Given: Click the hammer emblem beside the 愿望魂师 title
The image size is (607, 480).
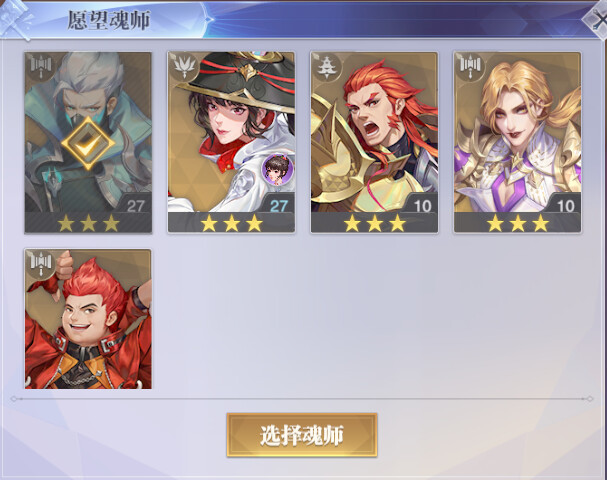Looking at the screenshot, I should tap(17, 20).
